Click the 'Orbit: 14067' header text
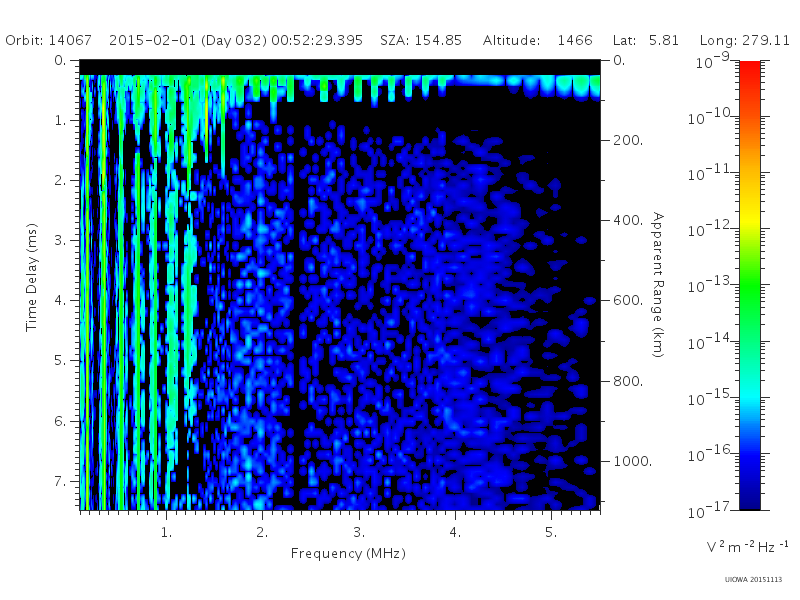800x600 pixels. (48, 40)
